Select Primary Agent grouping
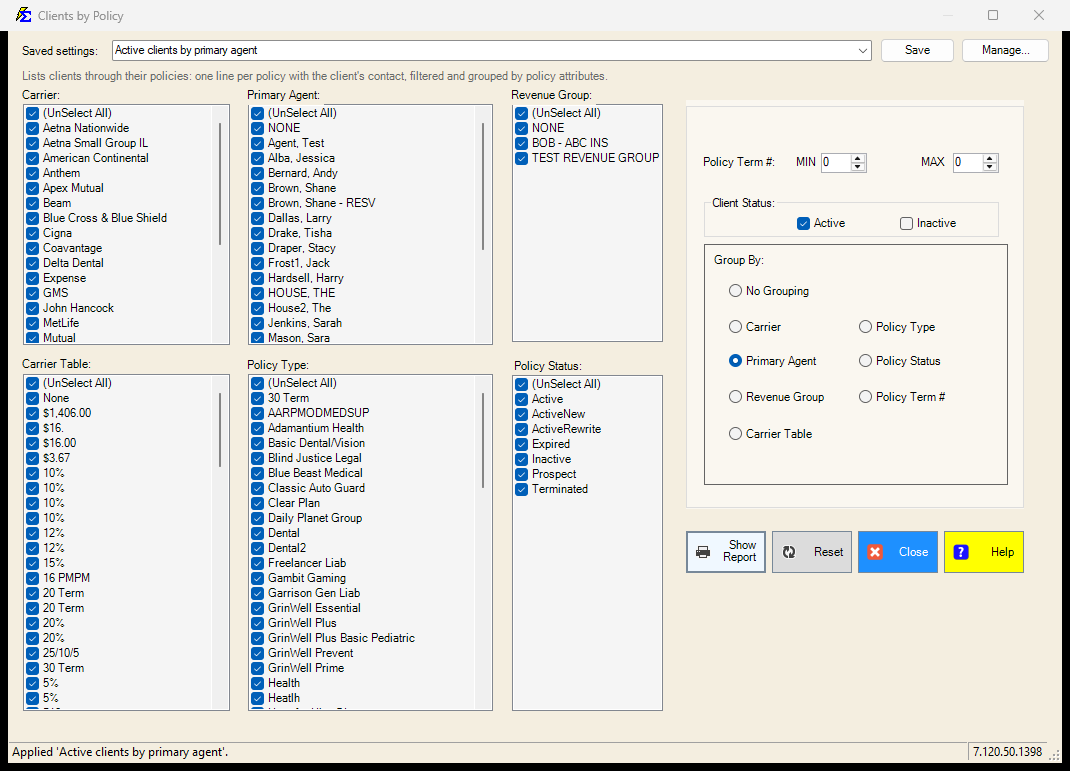The image size is (1070, 771). tap(735, 361)
